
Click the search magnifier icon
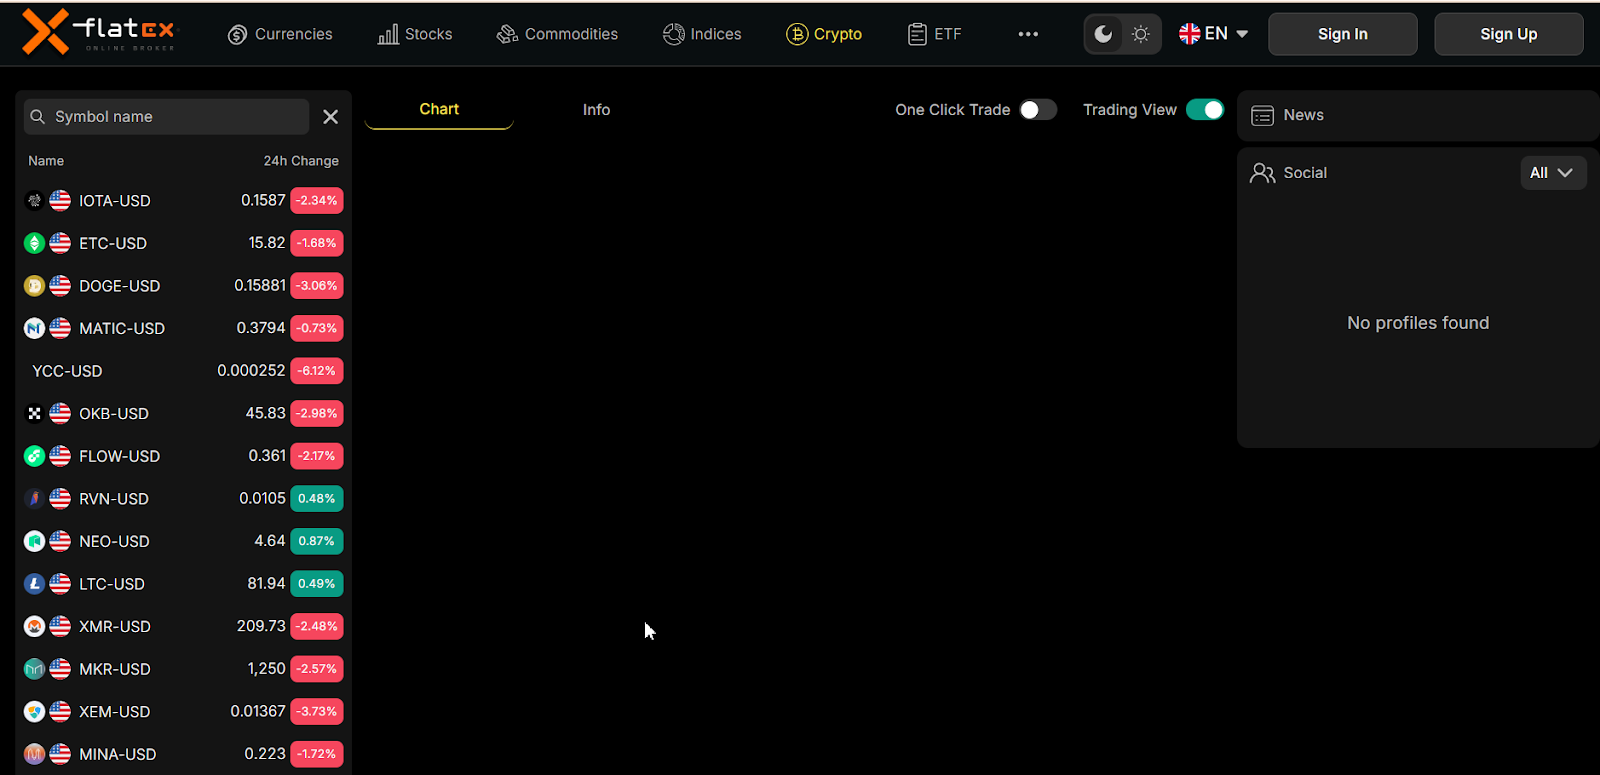tap(38, 117)
